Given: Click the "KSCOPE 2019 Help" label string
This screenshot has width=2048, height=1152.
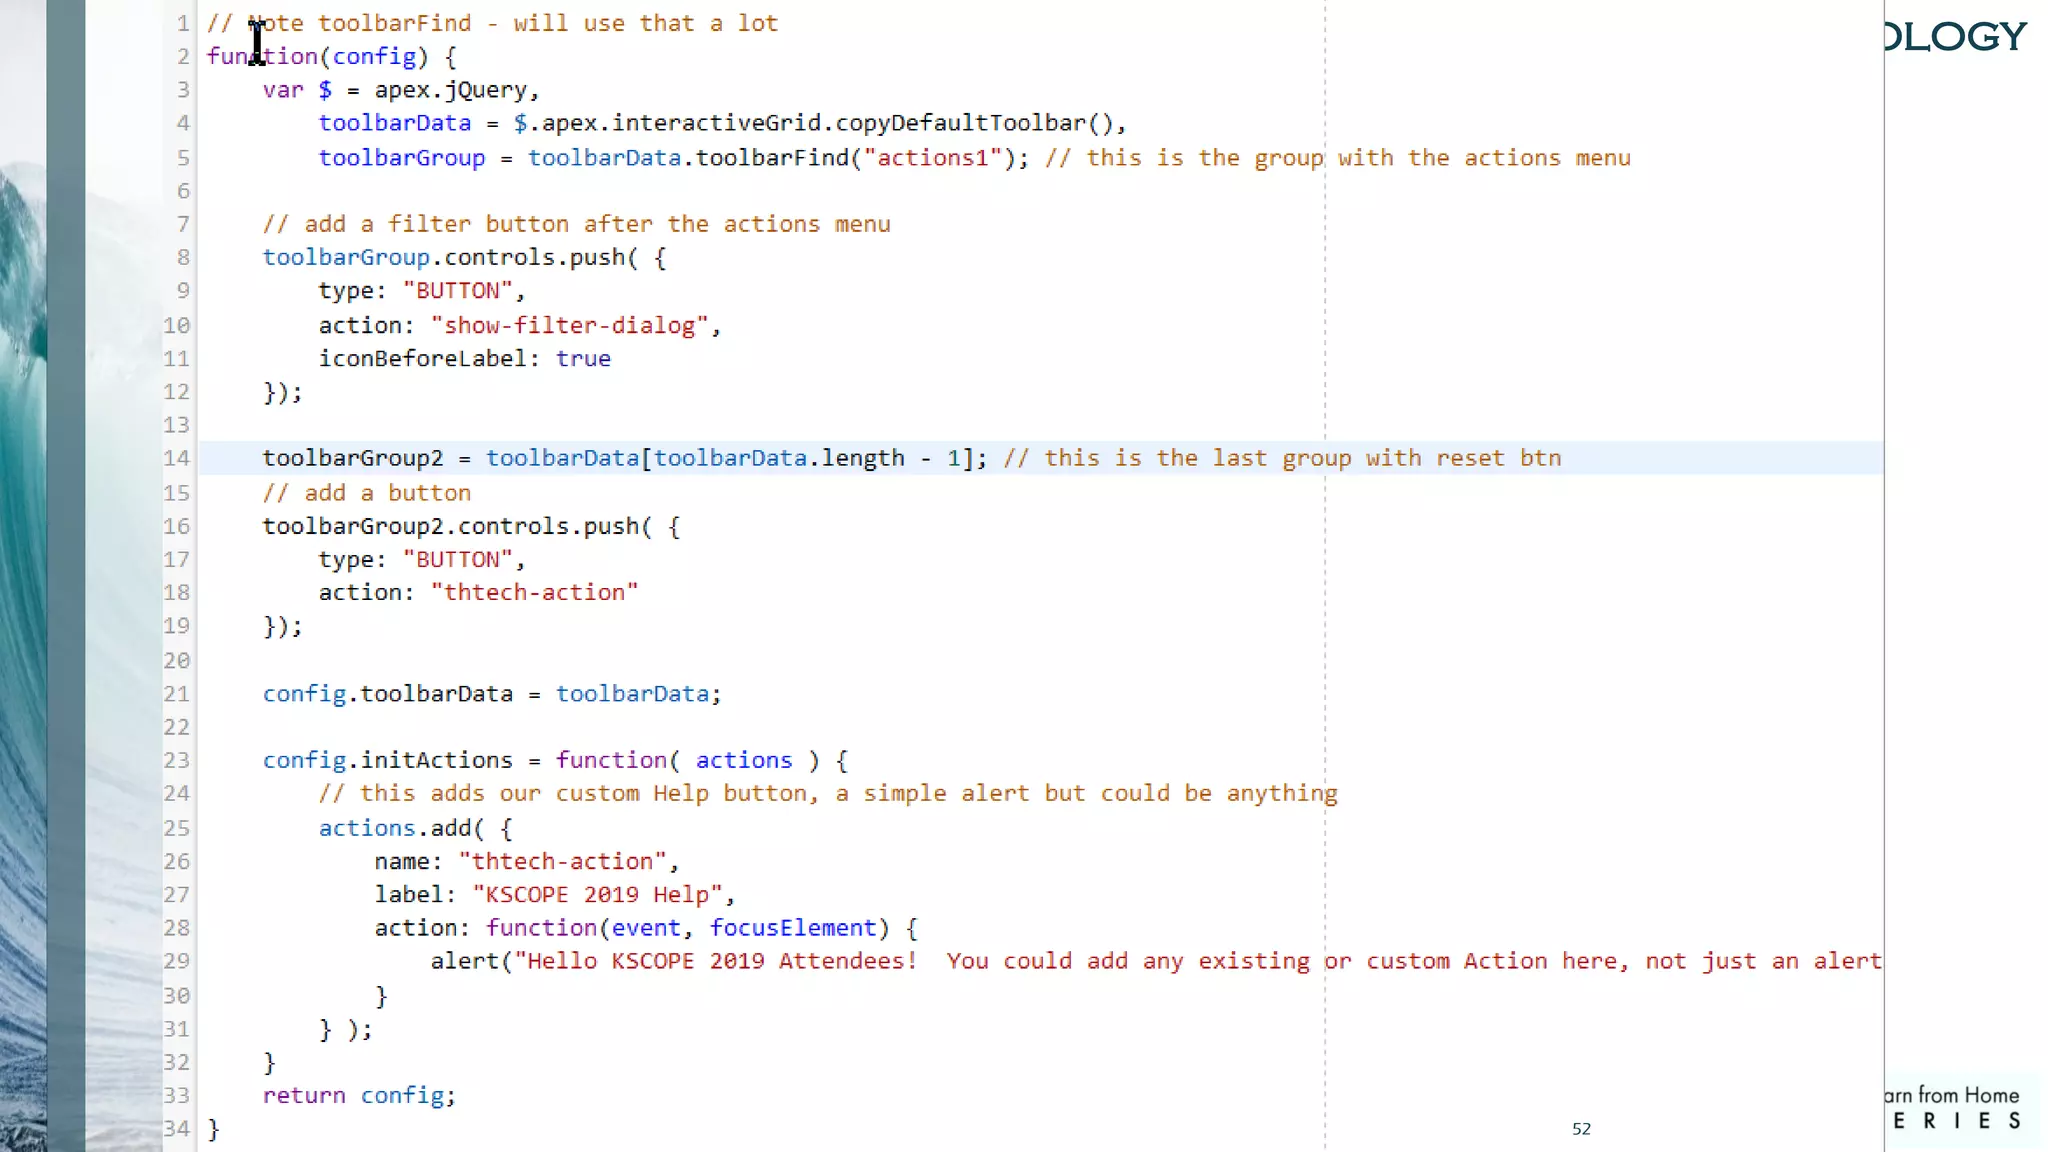Looking at the screenshot, I should (597, 895).
